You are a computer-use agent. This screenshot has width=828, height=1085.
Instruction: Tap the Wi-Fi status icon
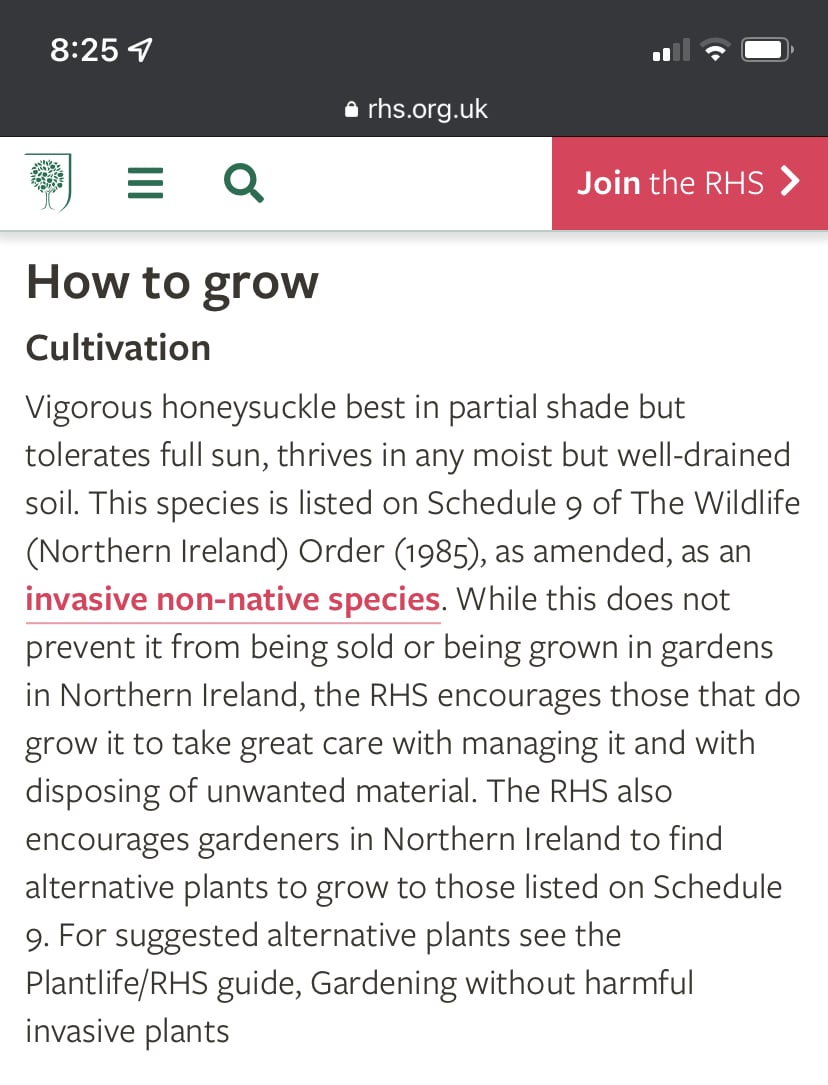point(715,50)
